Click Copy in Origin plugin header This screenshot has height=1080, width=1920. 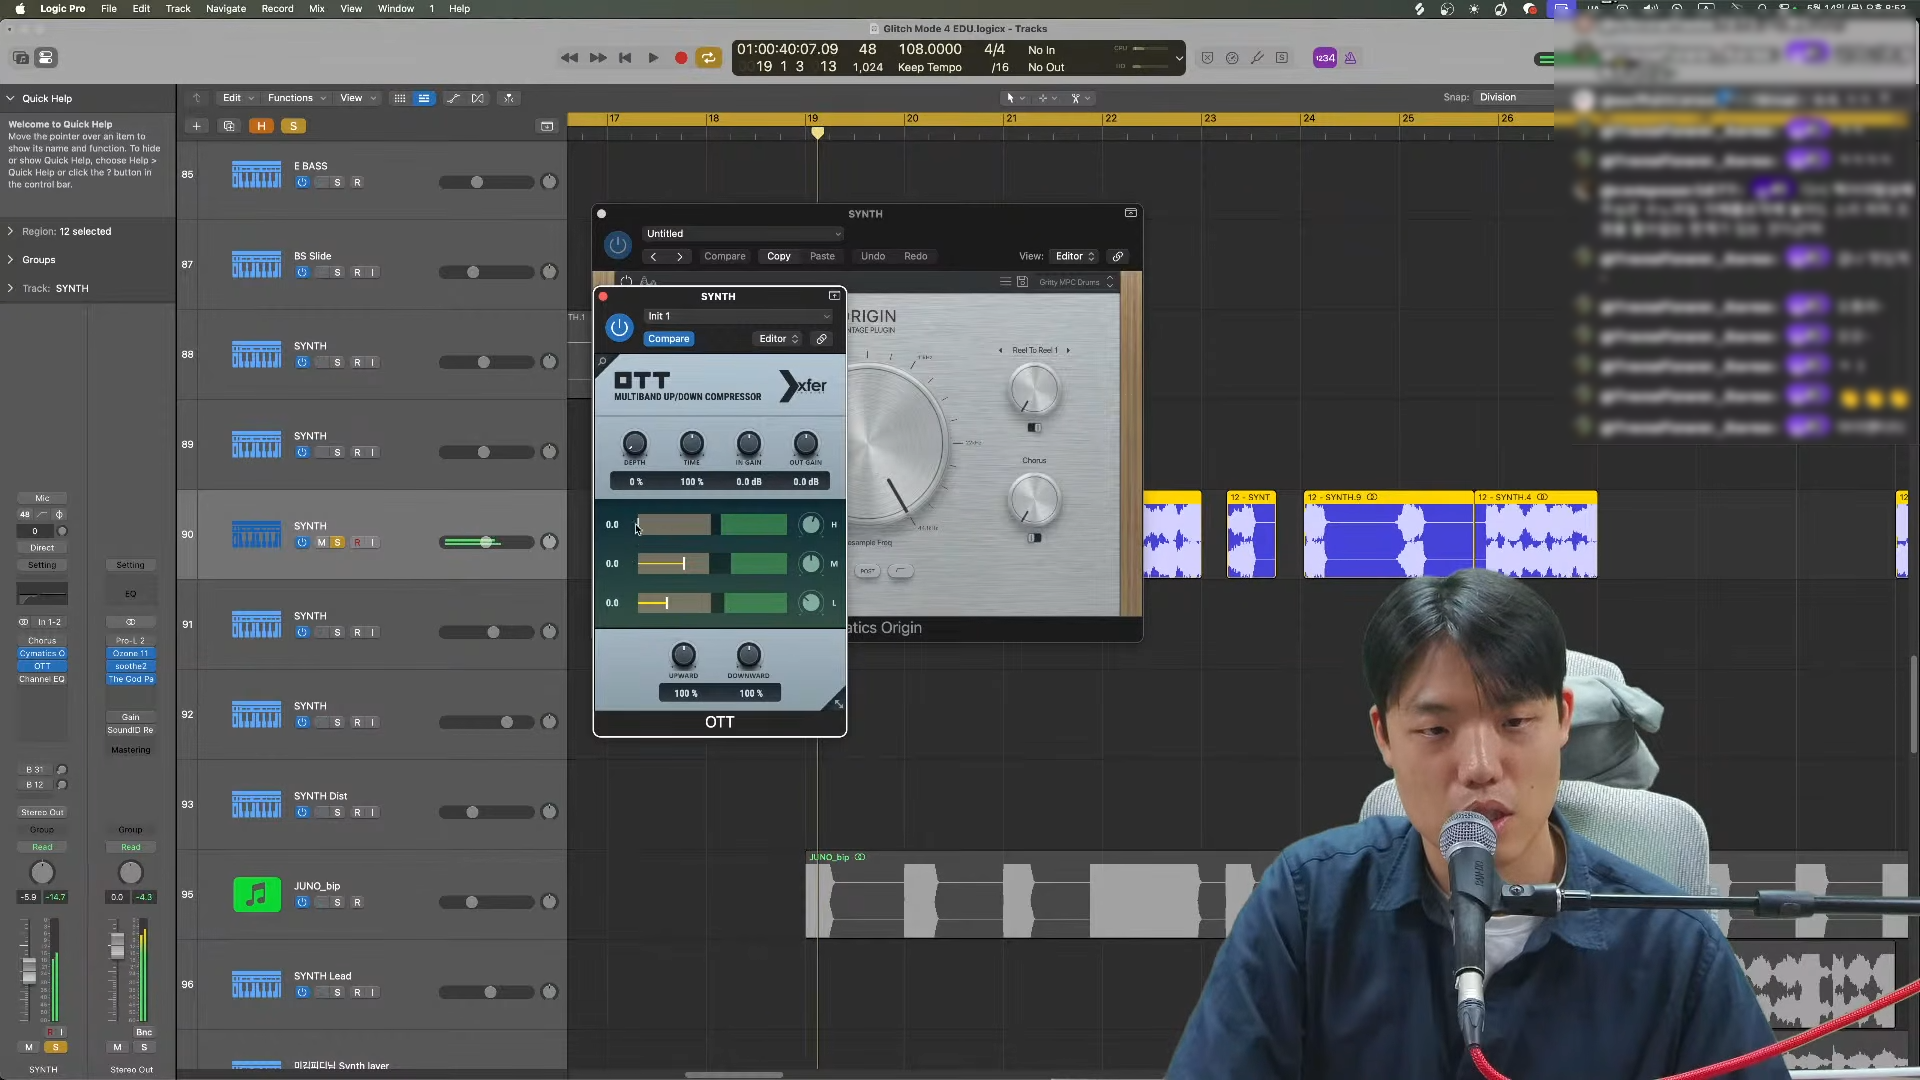coord(779,256)
